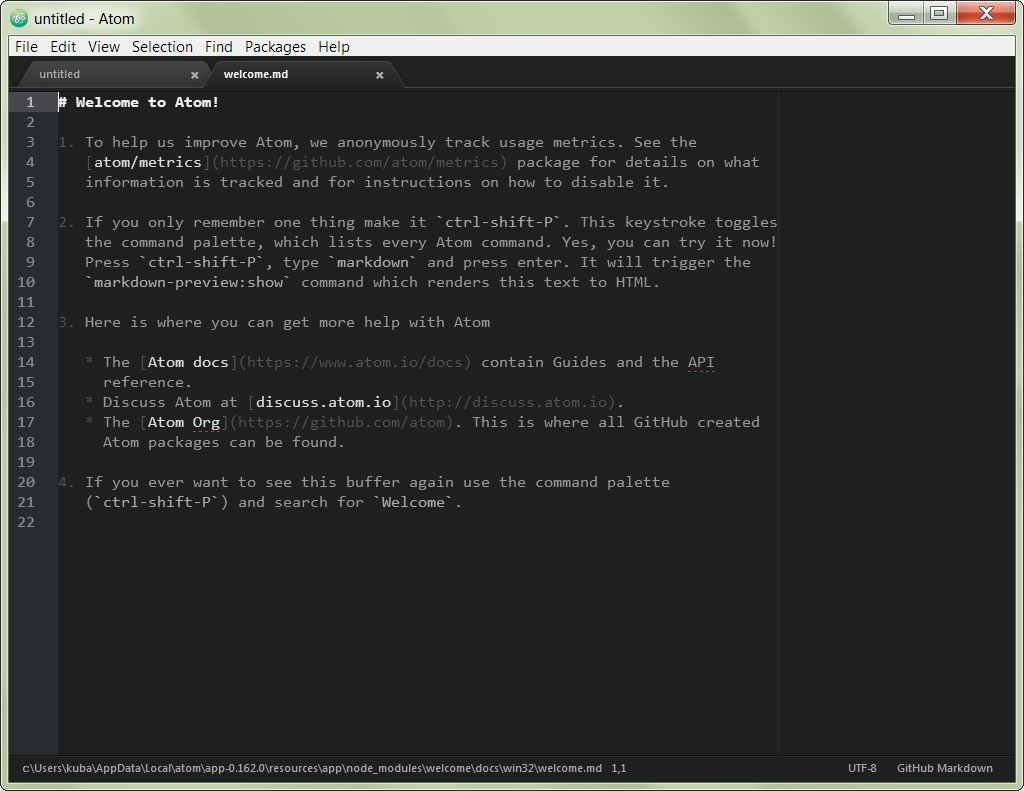Screen dimensions: 1024x791
Task: Open the View menu
Action: [104, 47]
